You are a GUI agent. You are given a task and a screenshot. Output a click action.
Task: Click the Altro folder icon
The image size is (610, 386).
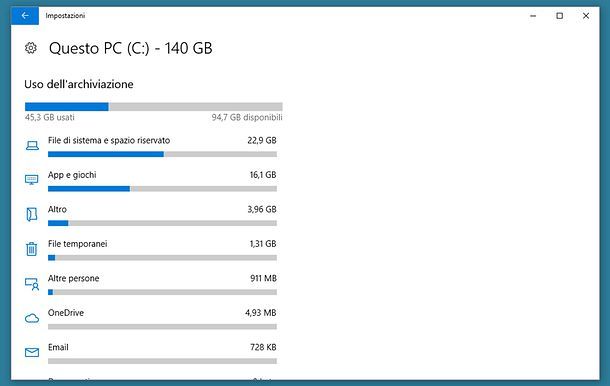coord(32,214)
